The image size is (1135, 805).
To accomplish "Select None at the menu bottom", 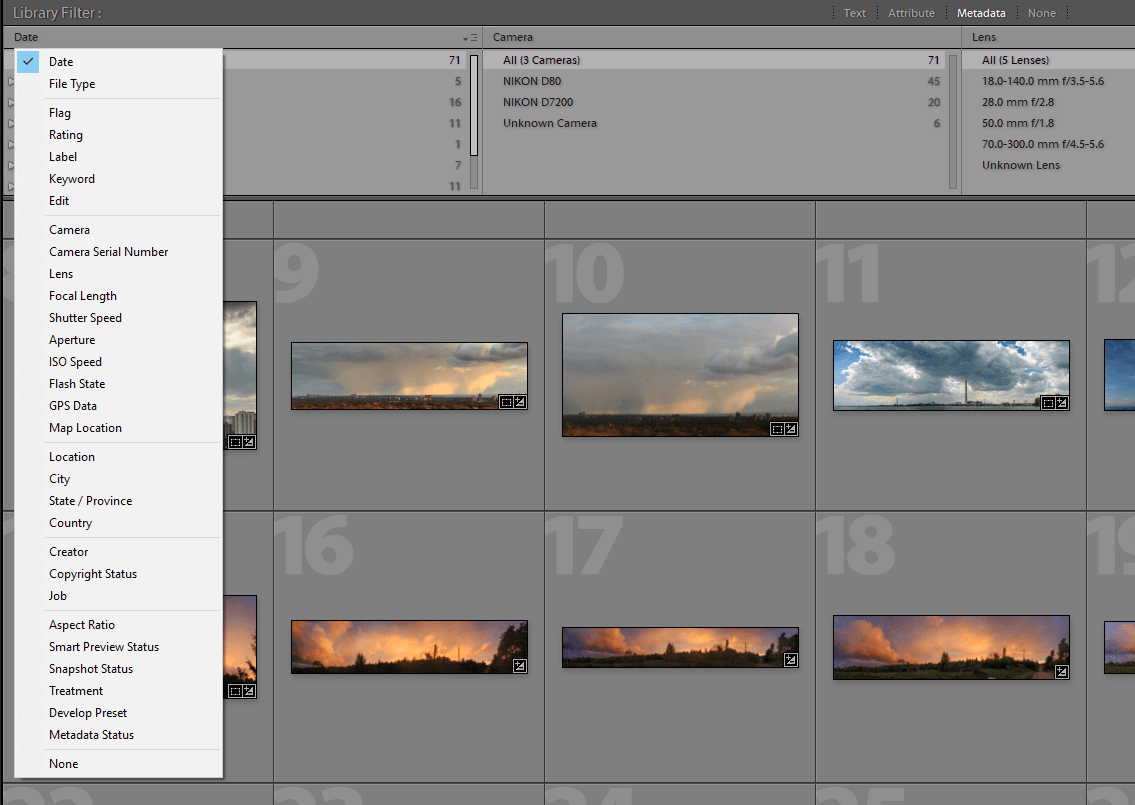I will click(x=118, y=764).
